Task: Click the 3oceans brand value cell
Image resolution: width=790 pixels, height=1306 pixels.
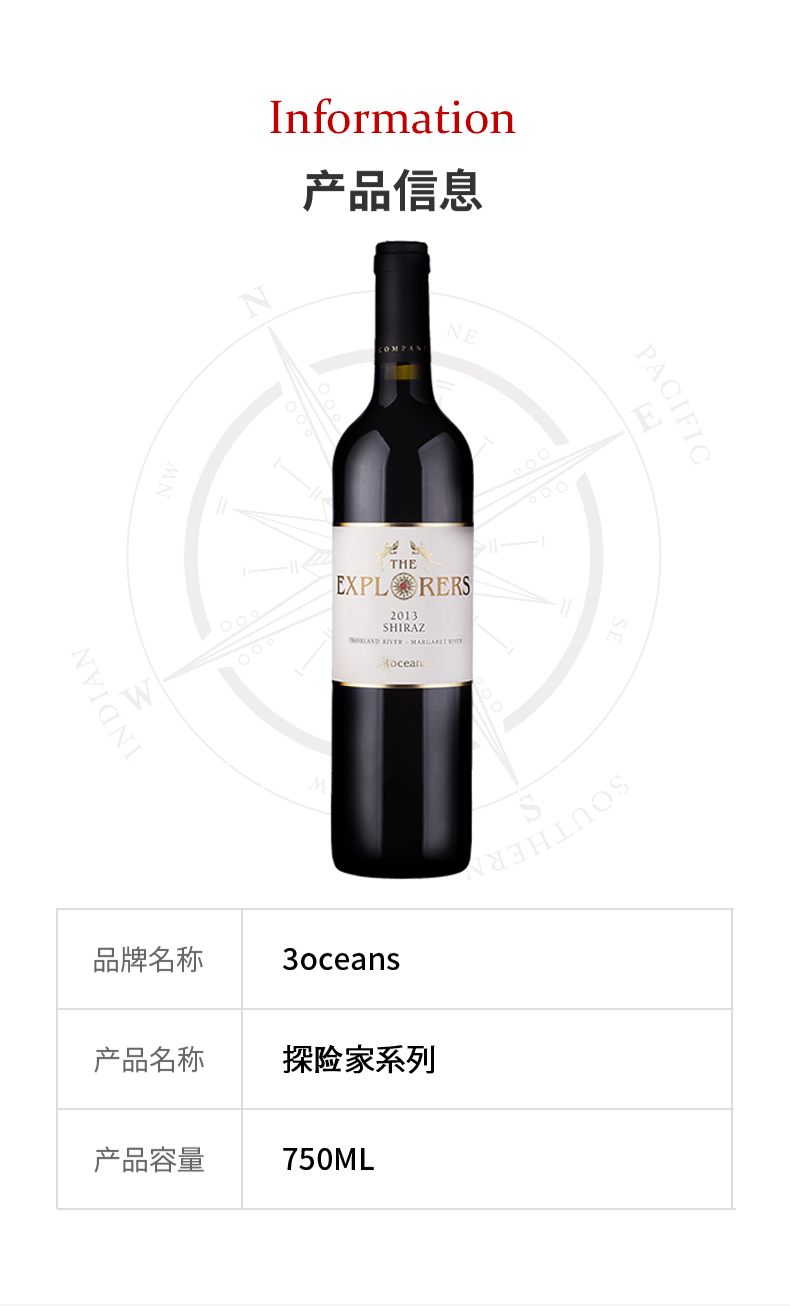Action: pyautogui.click(x=487, y=960)
